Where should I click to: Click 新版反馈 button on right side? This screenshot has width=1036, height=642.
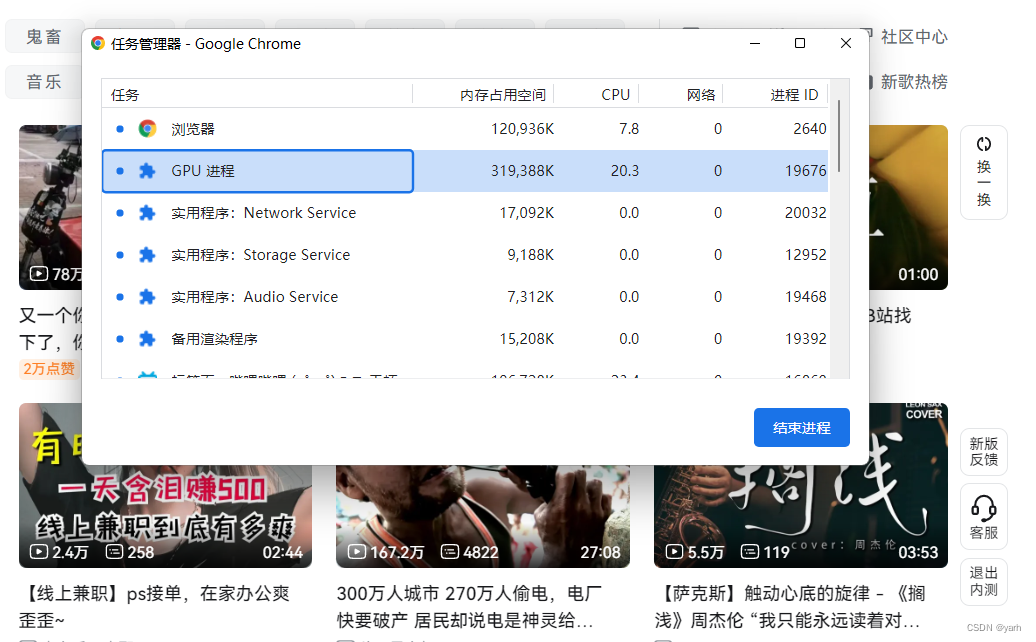pyautogui.click(x=984, y=452)
